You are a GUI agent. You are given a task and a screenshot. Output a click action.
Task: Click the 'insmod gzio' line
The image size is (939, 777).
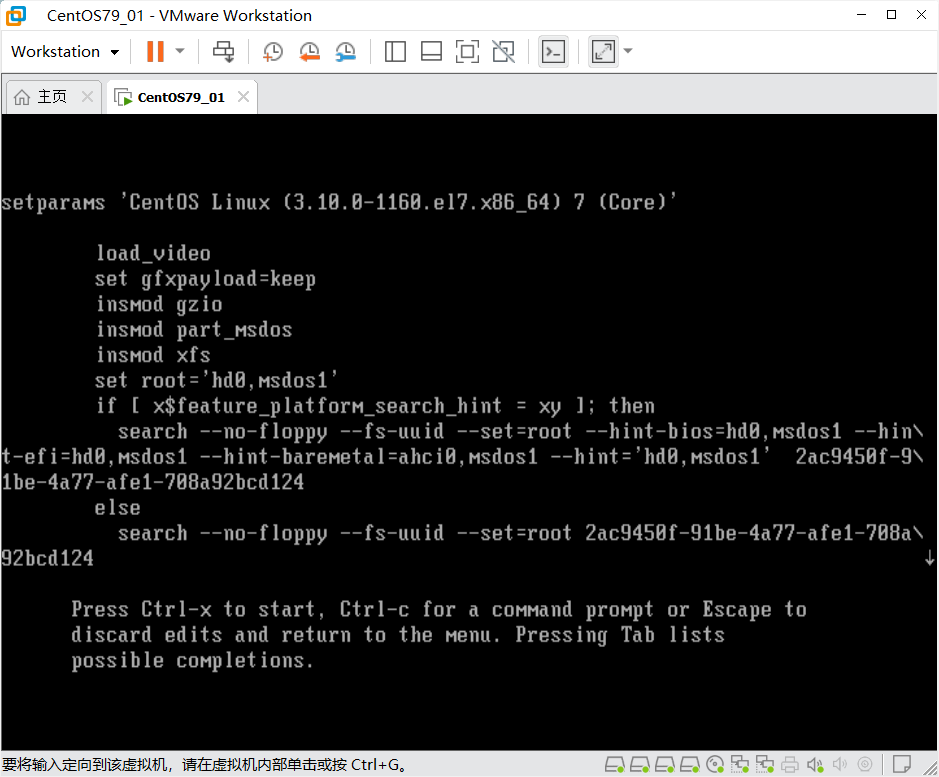coord(159,304)
